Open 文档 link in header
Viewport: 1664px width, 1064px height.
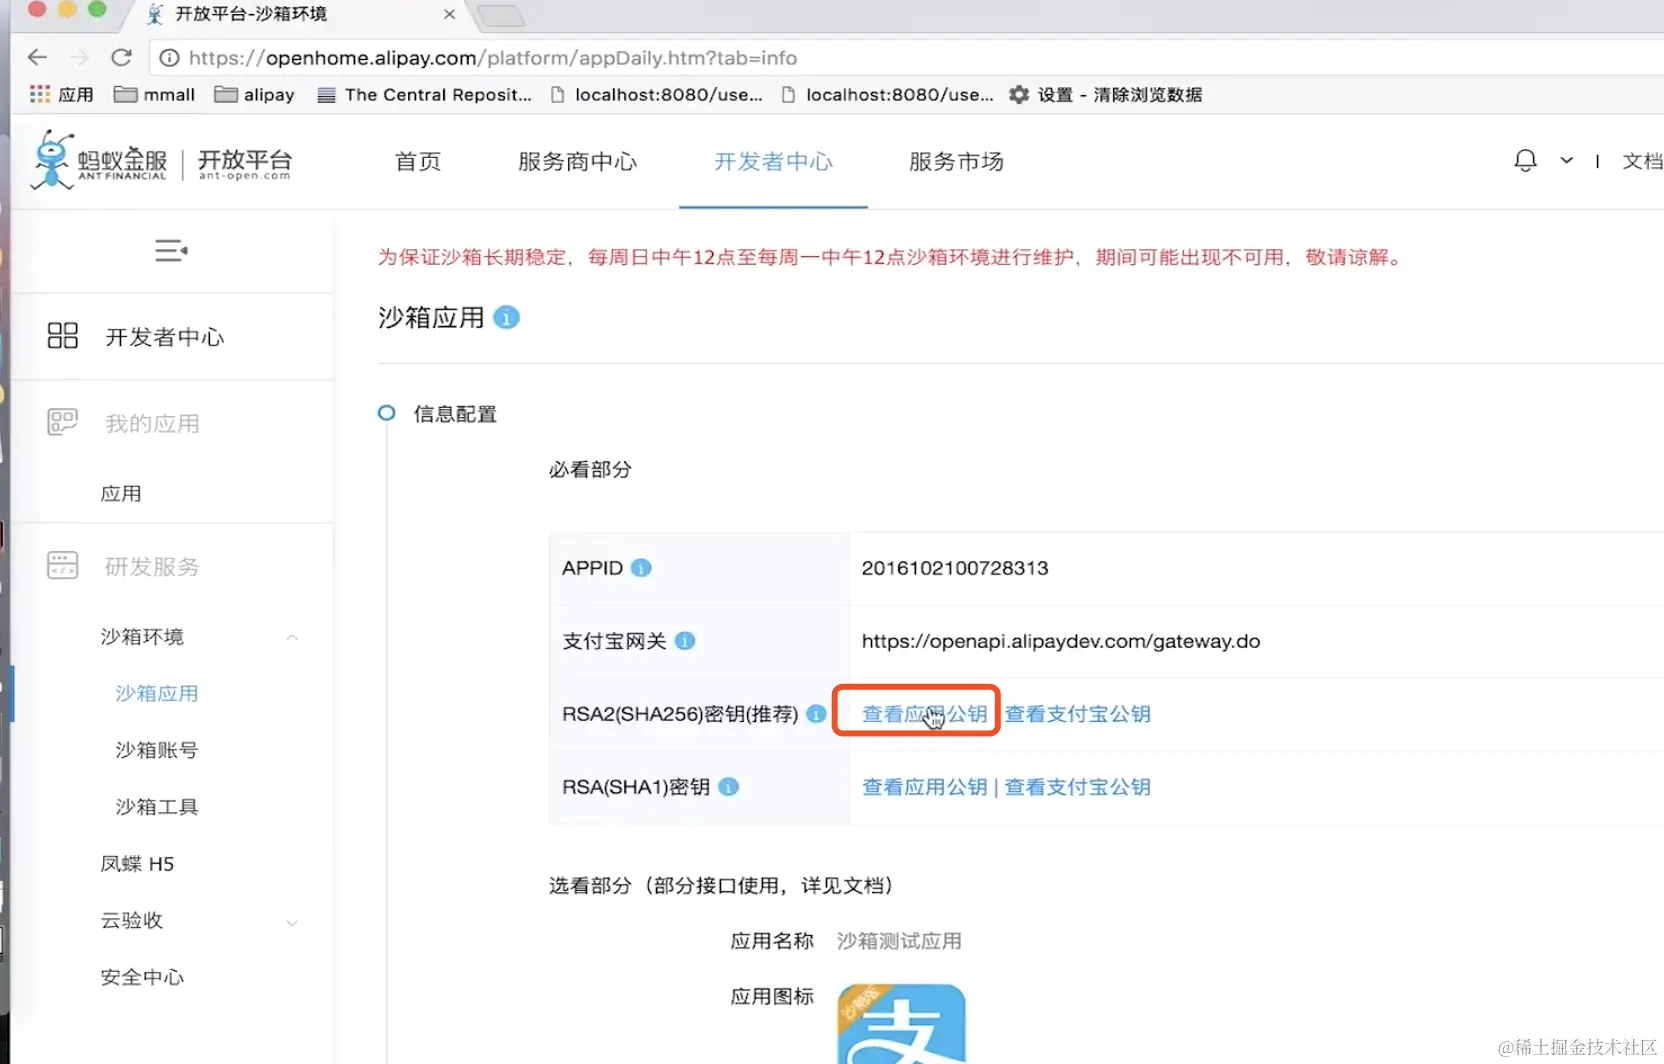[x=1642, y=161]
